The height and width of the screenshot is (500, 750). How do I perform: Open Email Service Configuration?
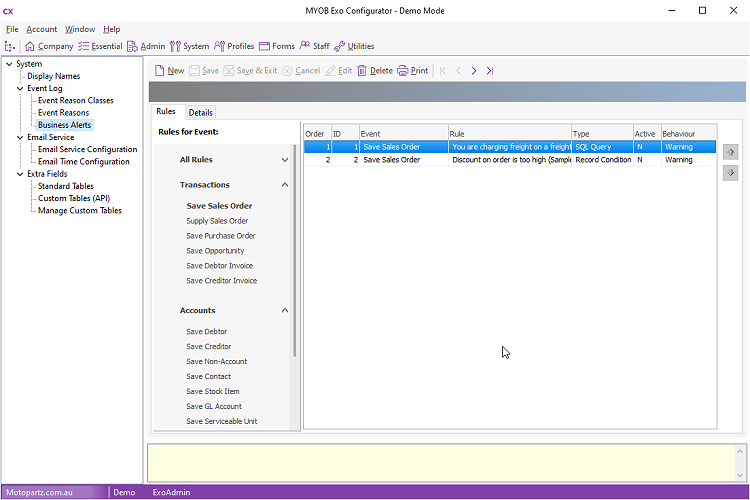pyautogui.click(x=88, y=149)
